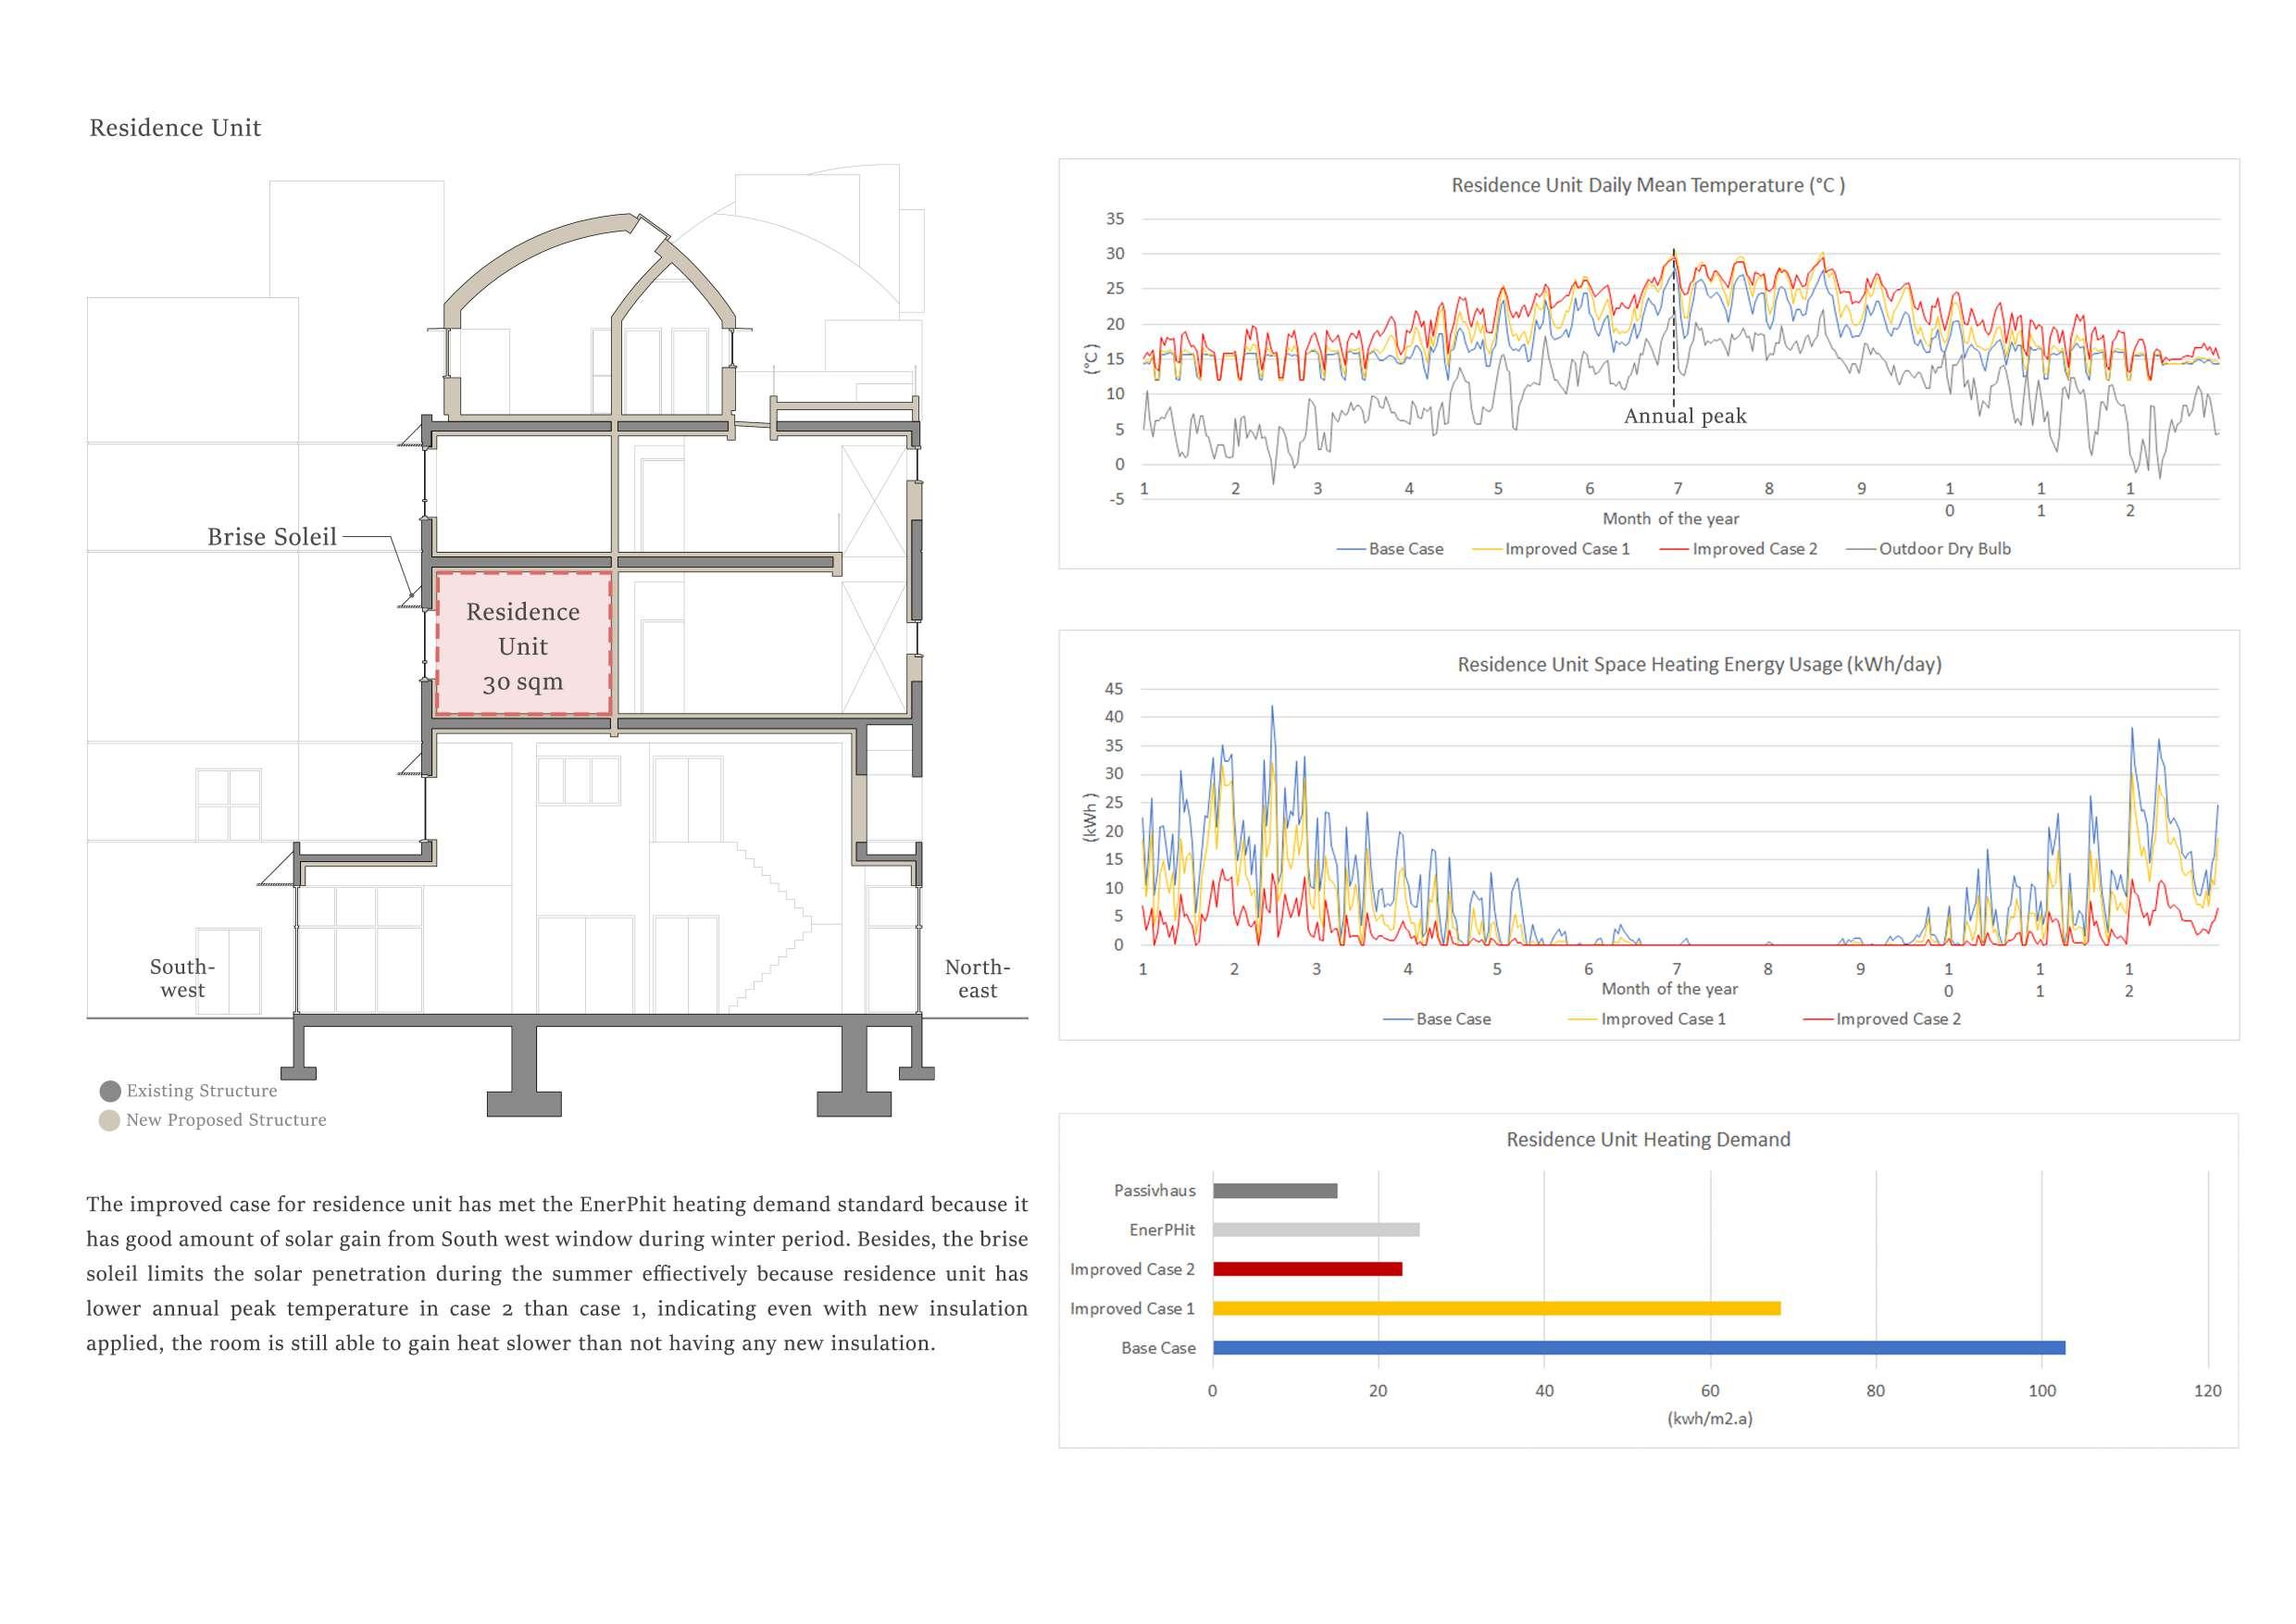Click the New Proposed Structure beige circle
Screen dimensions: 2296x1624
[x=110, y=1120]
